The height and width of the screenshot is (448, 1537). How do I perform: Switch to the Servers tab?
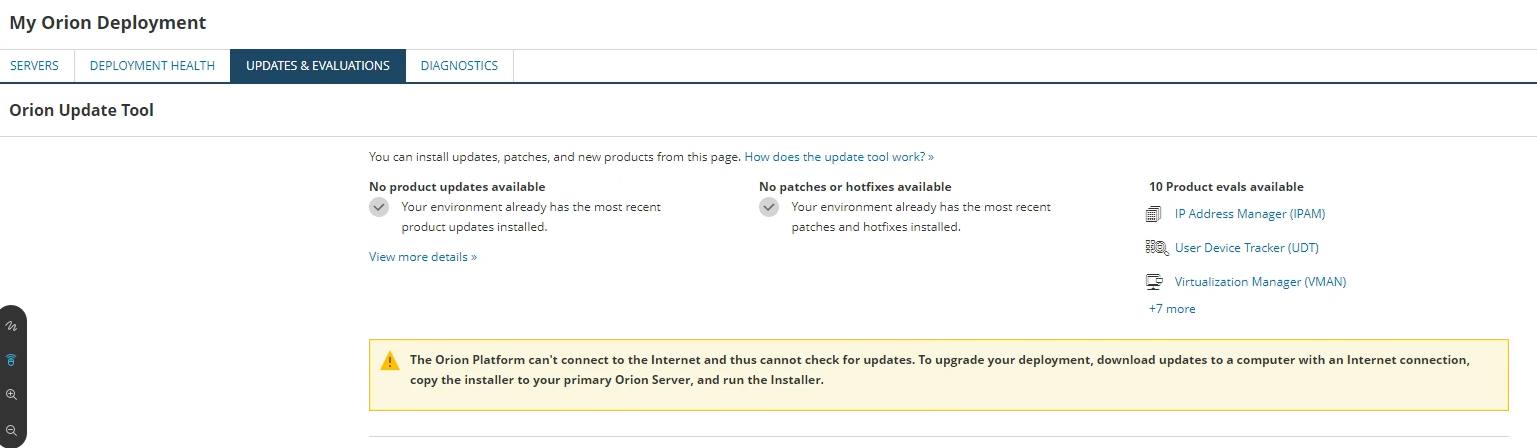coord(35,66)
